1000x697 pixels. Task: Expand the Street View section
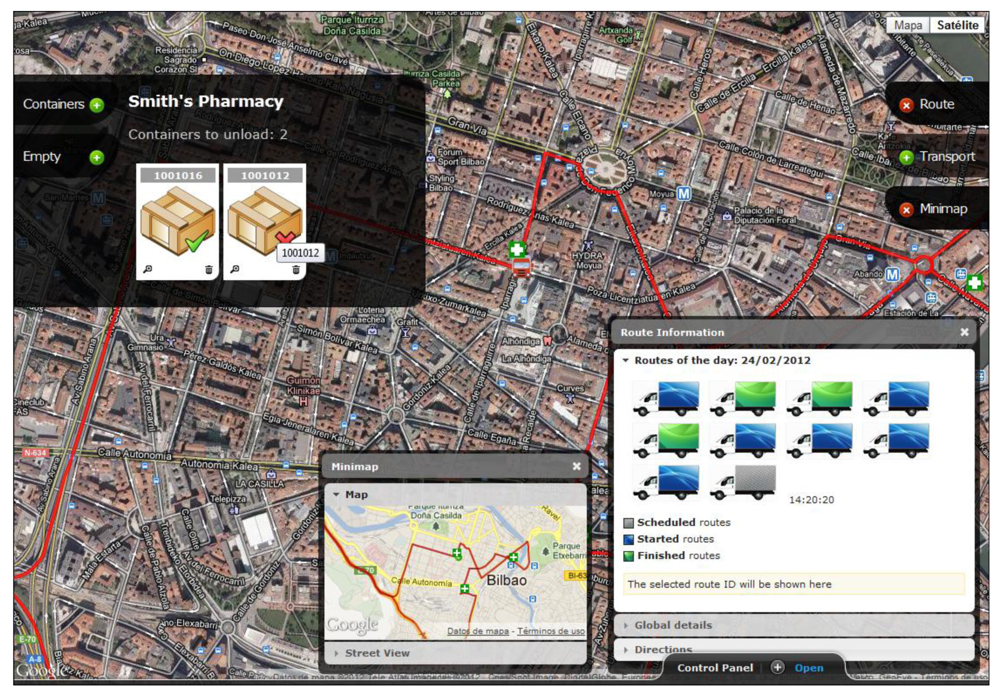(x=455, y=653)
